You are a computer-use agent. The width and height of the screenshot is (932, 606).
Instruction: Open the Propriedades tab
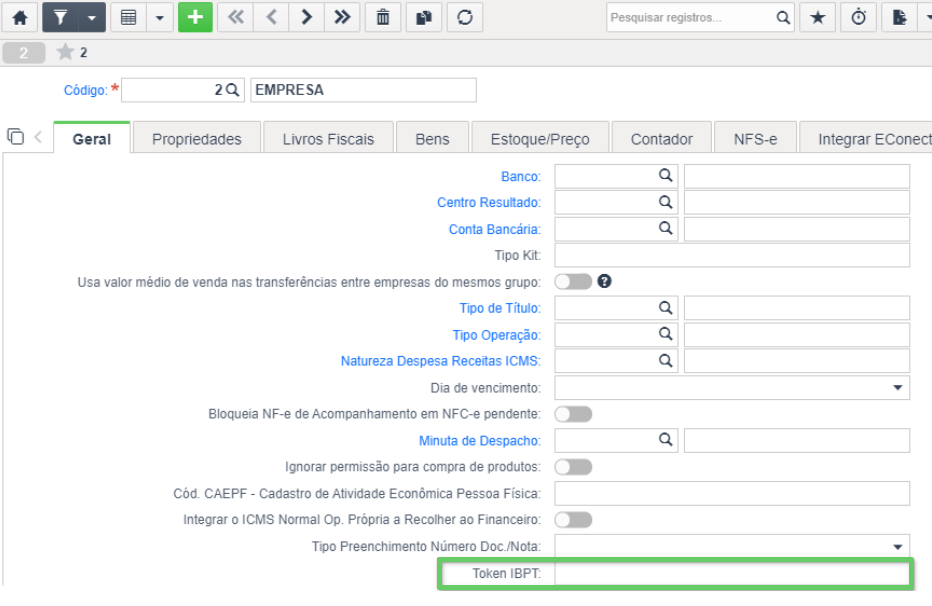(197, 138)
